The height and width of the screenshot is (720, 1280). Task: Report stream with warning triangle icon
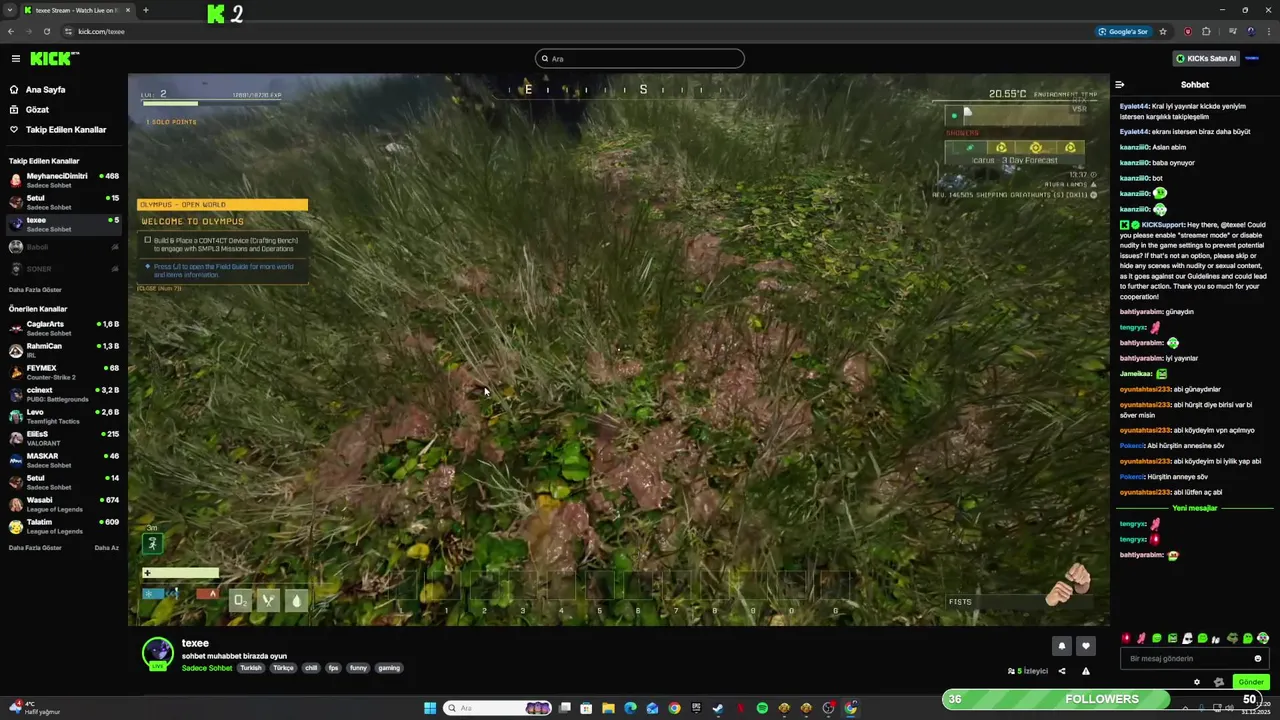(1085, 671)
